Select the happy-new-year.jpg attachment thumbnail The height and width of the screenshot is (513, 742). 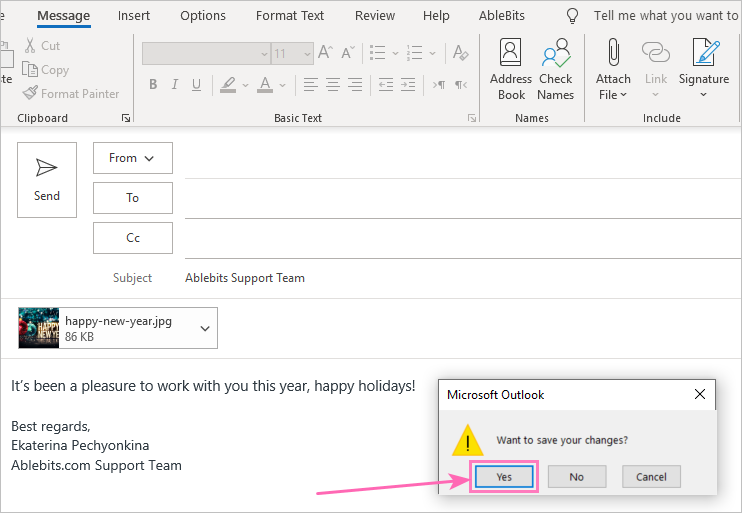(39, 328)
